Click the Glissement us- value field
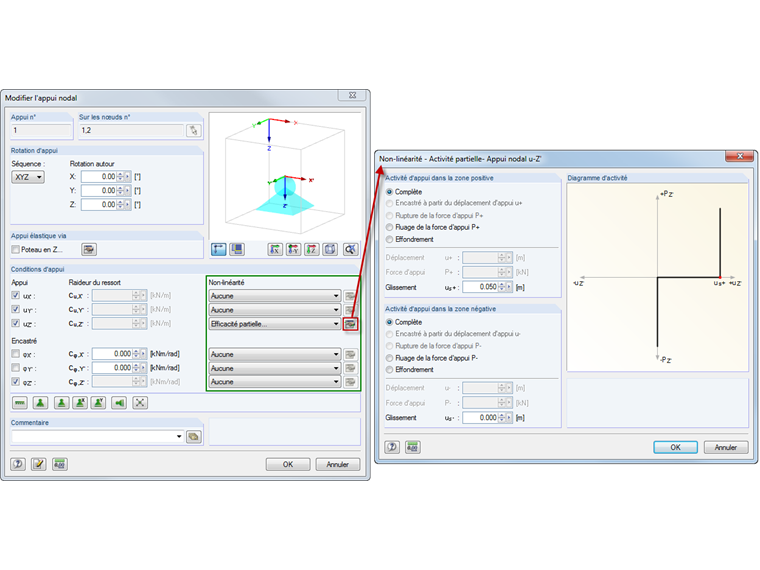 click(x=480, y=417)
